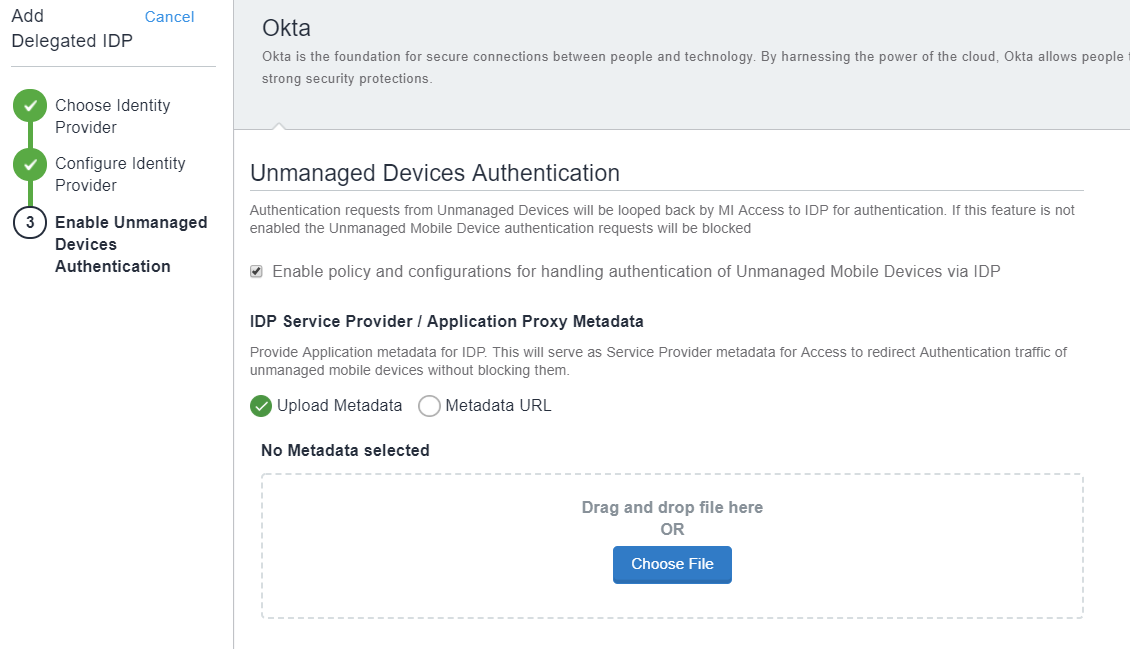This screenshot has width=1130, height=649.
Task: Click the No Metadata selected label
Action: 345,450
